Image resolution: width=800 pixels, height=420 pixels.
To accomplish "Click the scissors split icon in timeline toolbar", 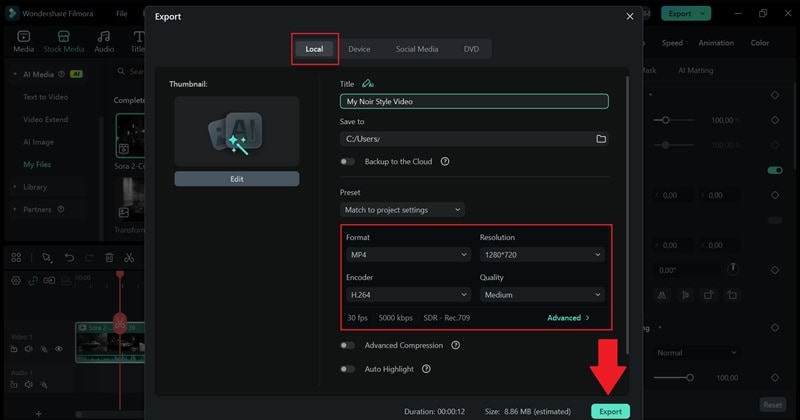I will pyautogui.click(x=129, y=258).
